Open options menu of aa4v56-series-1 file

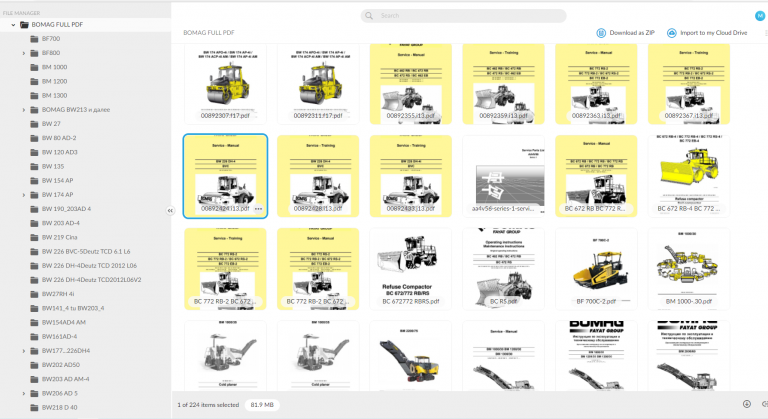click(x=542, y=211)
